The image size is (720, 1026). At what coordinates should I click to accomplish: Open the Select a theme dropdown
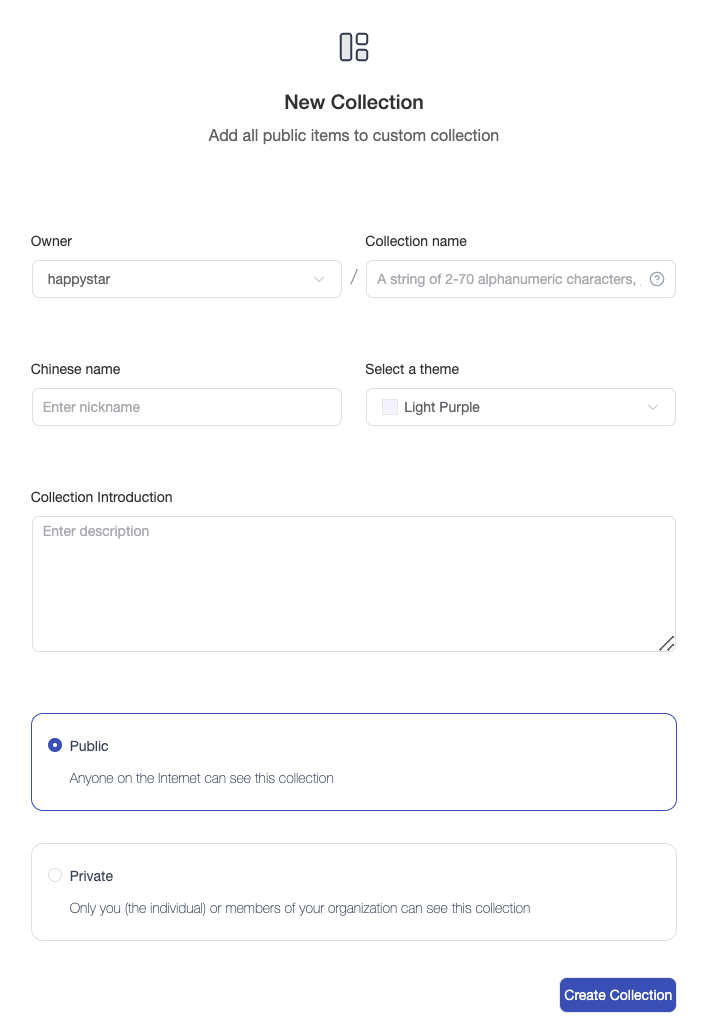coord(520,407)
